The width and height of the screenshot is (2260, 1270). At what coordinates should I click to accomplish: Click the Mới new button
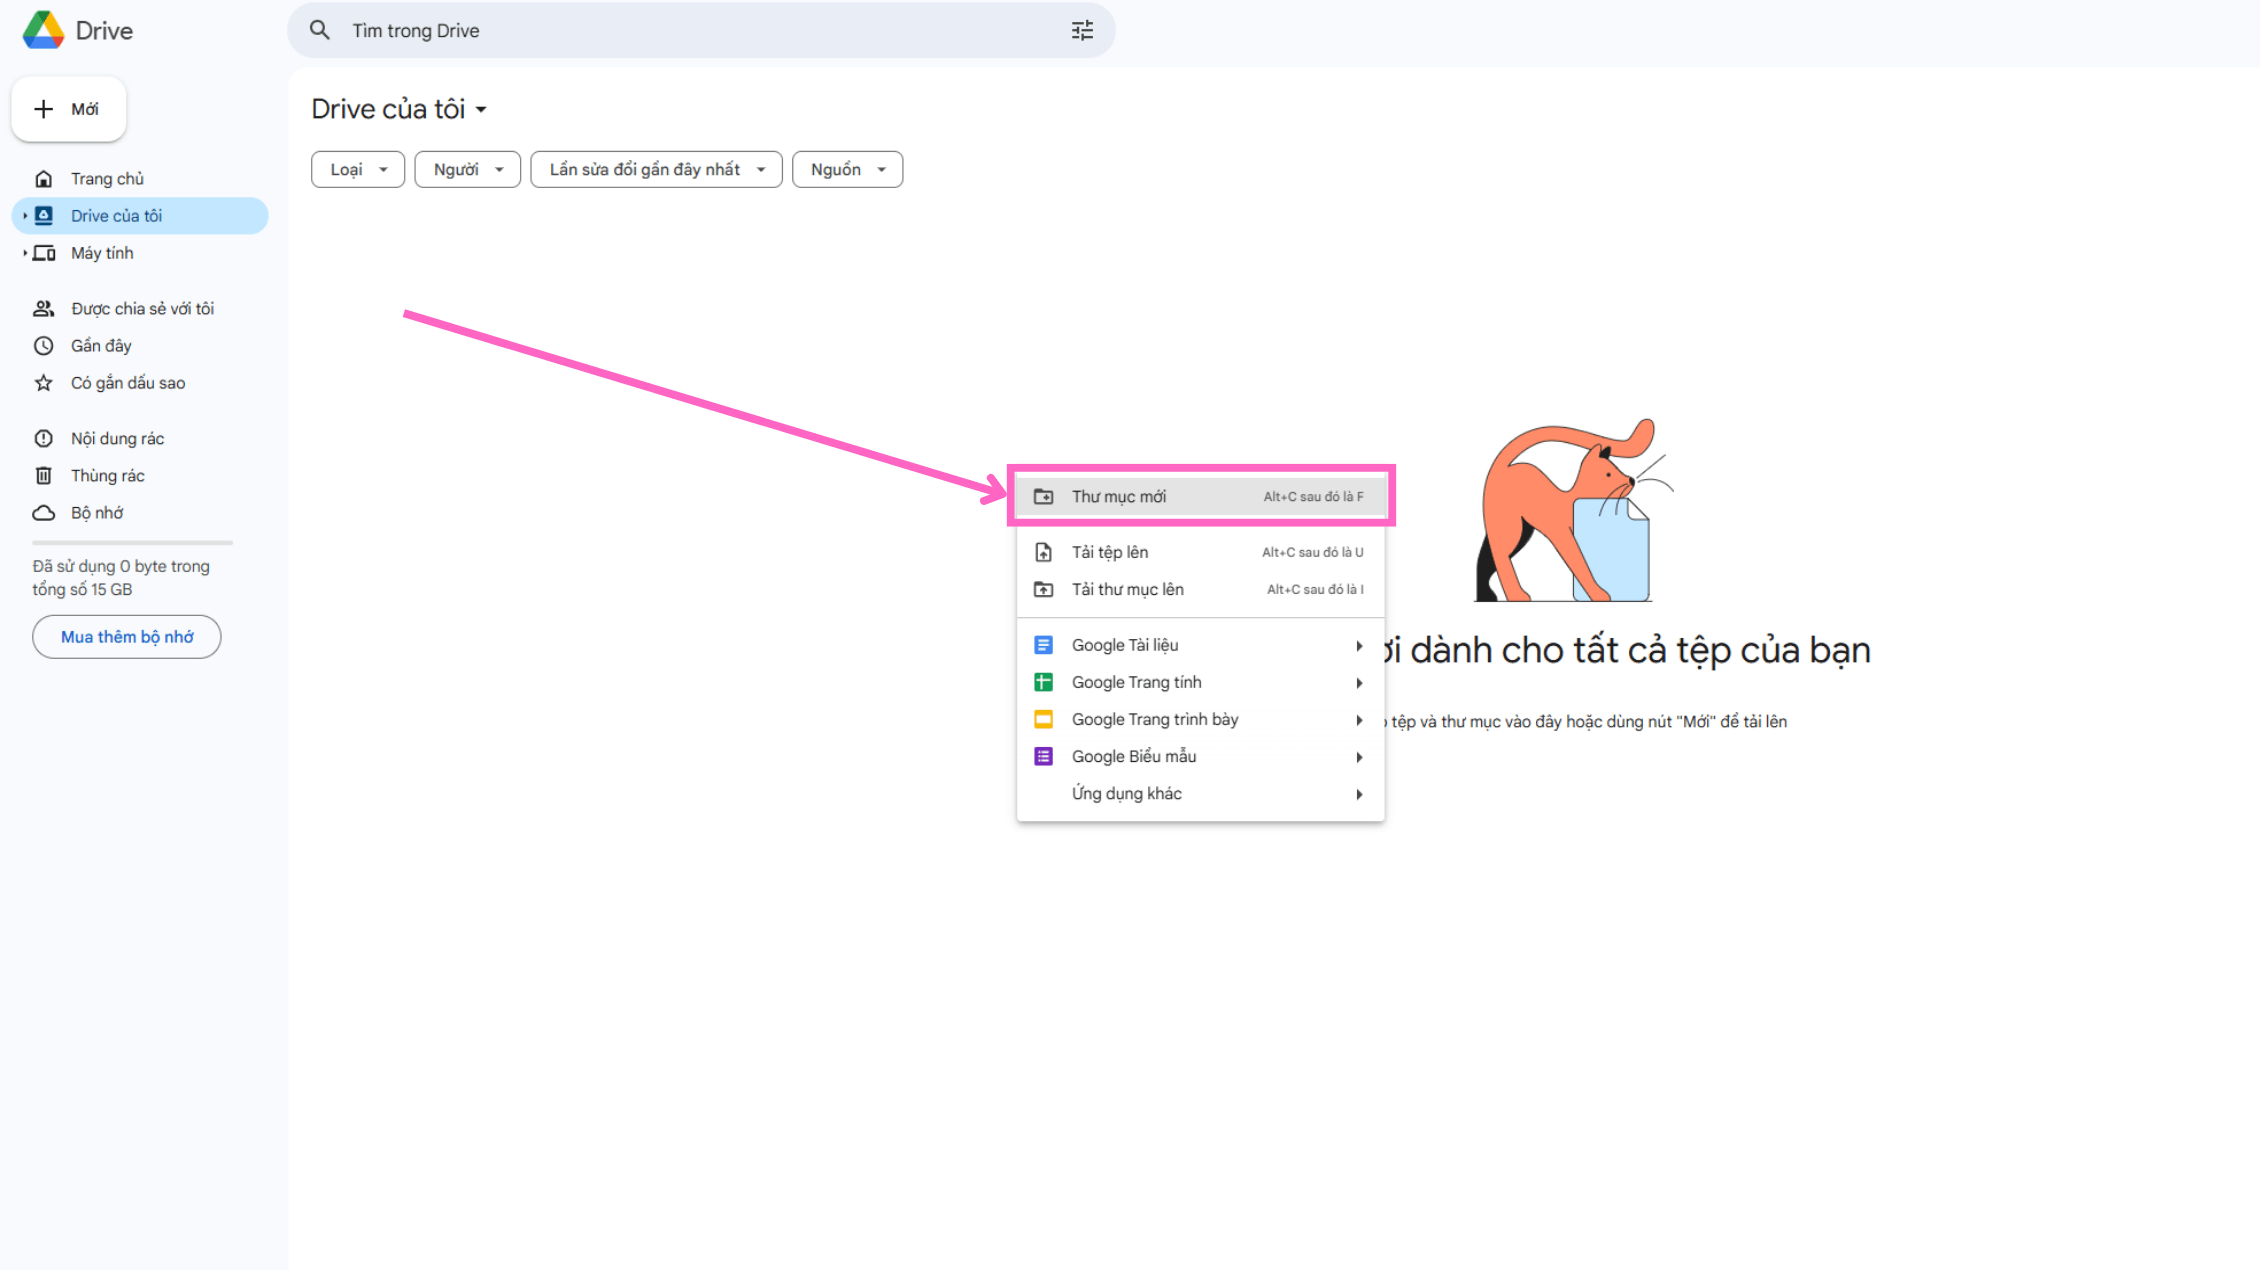click(x=69, y=109)
